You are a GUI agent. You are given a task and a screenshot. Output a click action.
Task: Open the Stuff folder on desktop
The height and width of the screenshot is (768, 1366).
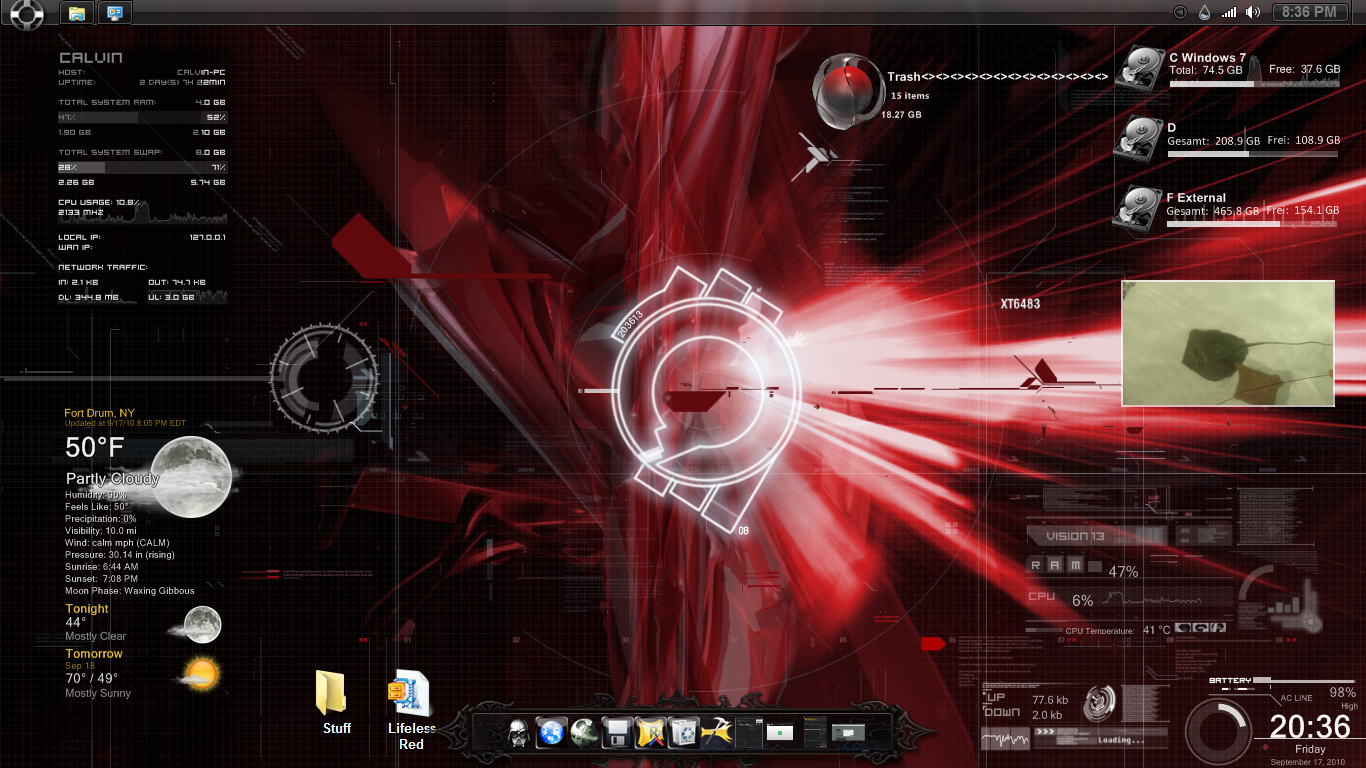point(332,693)
